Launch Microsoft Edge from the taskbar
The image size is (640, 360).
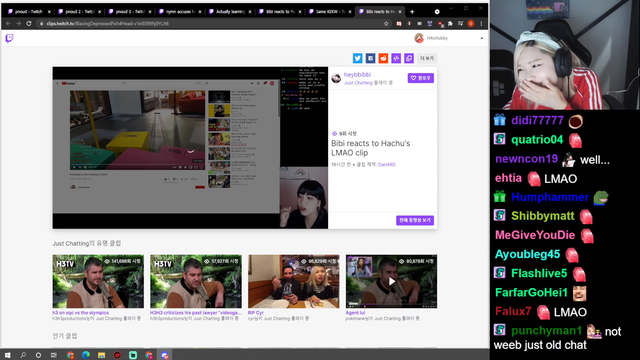point(86,355)
